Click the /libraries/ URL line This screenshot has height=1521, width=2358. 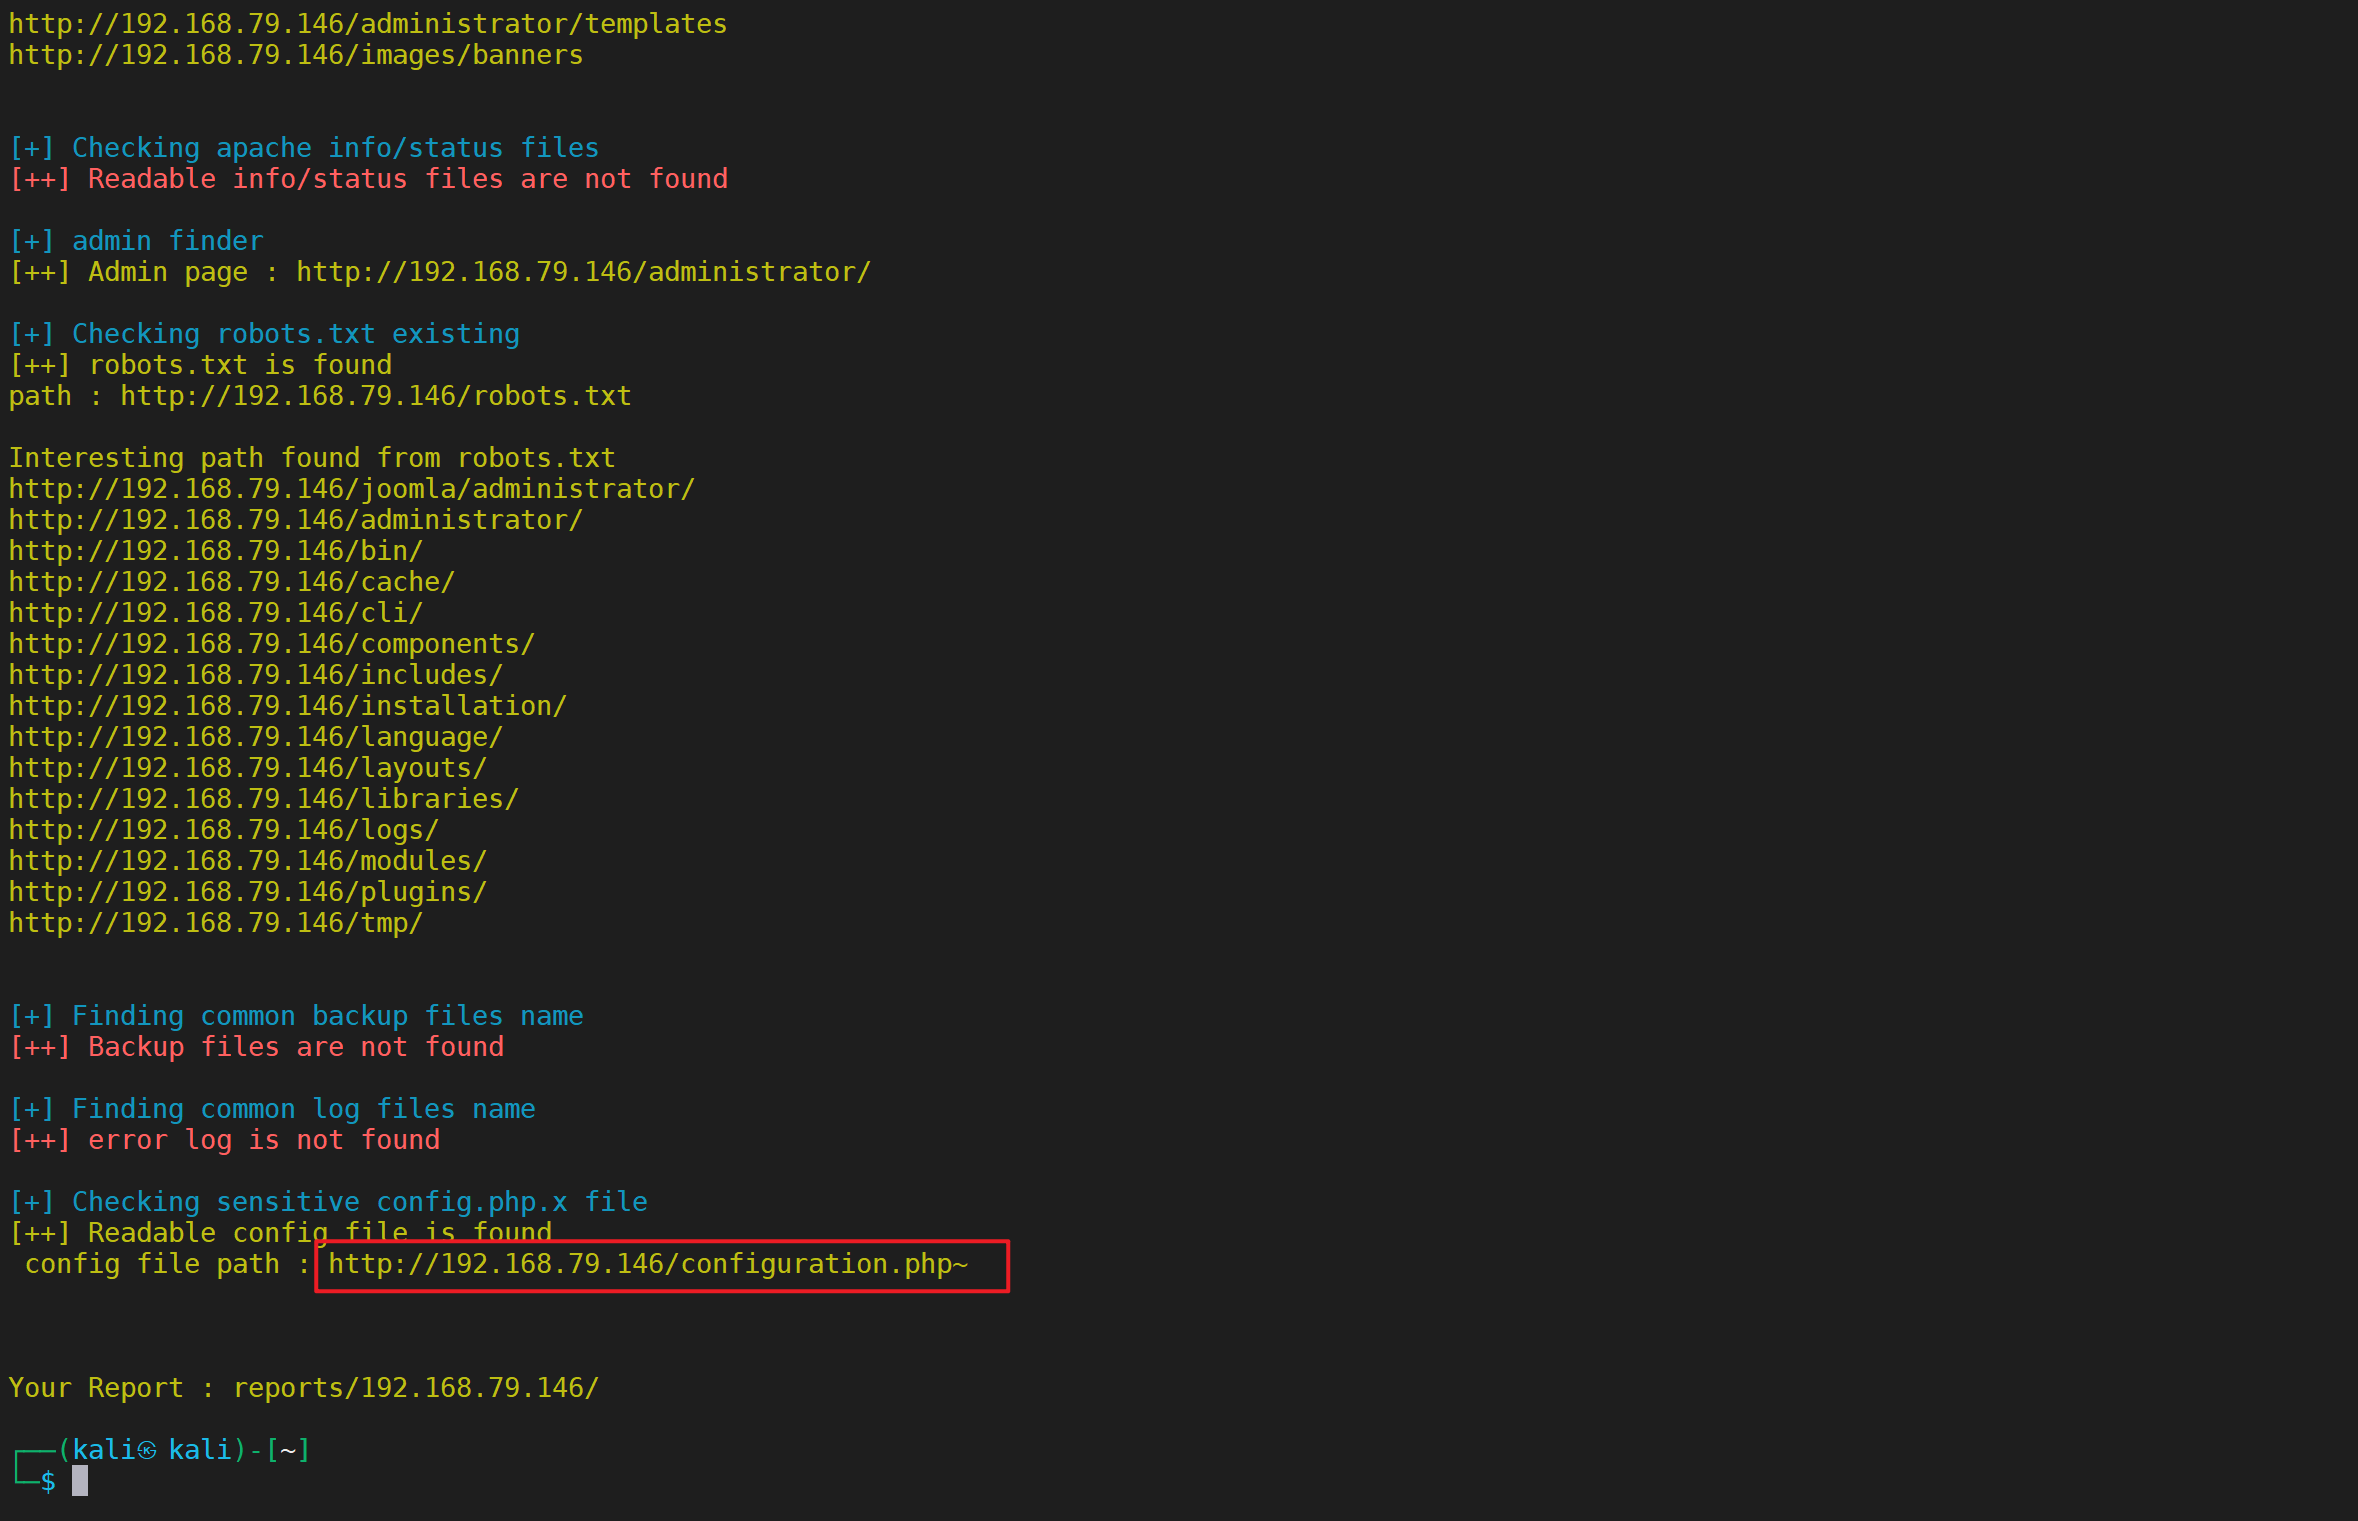[264, 799]
